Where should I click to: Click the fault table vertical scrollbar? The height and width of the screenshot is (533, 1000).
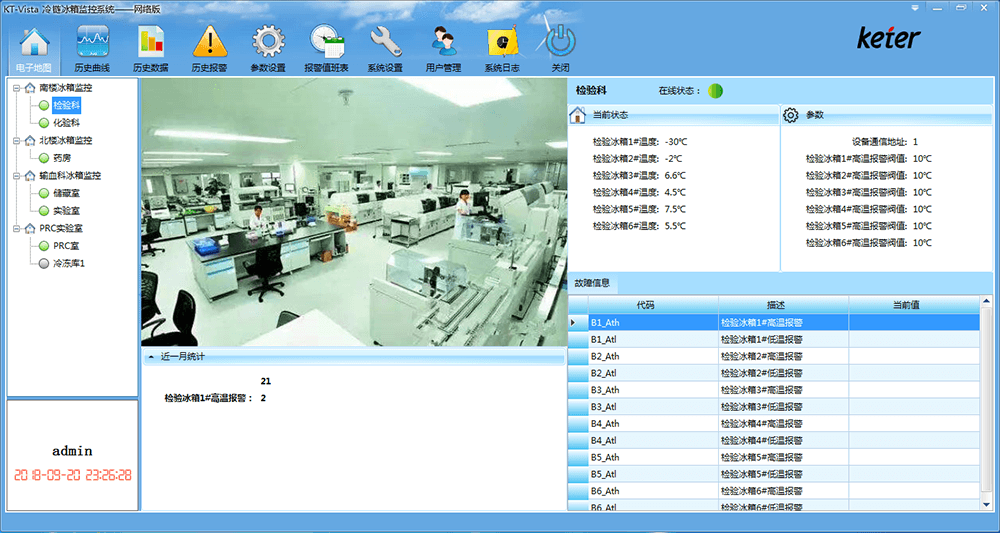[x=987, y=403]
